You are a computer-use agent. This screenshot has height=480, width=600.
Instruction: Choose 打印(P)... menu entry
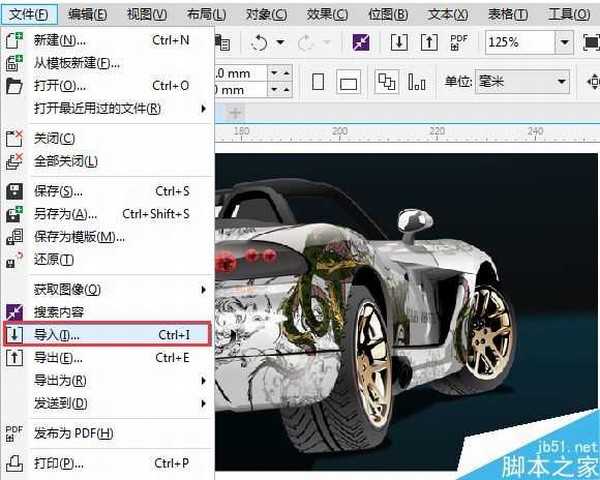107,464
